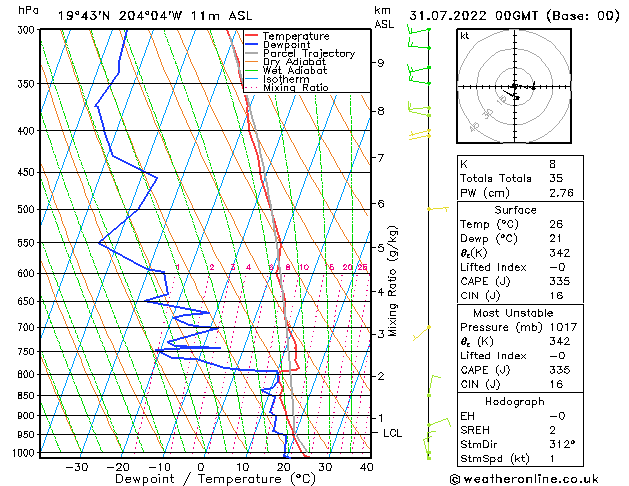The height and width of the screenshot is (486, 629).
Task: Click the red Temperature line sample in legend
Action: pyautogui.click(x=252, y=36)
